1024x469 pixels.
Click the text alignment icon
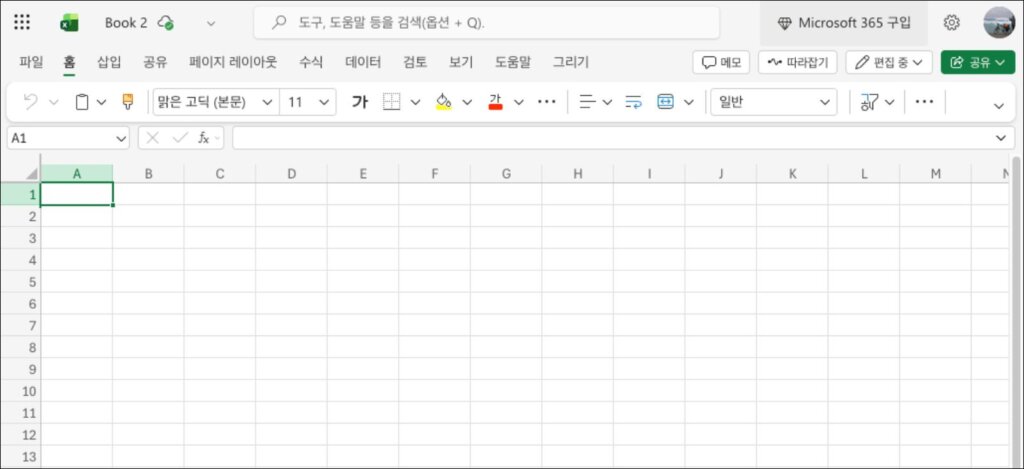point(588,102)
